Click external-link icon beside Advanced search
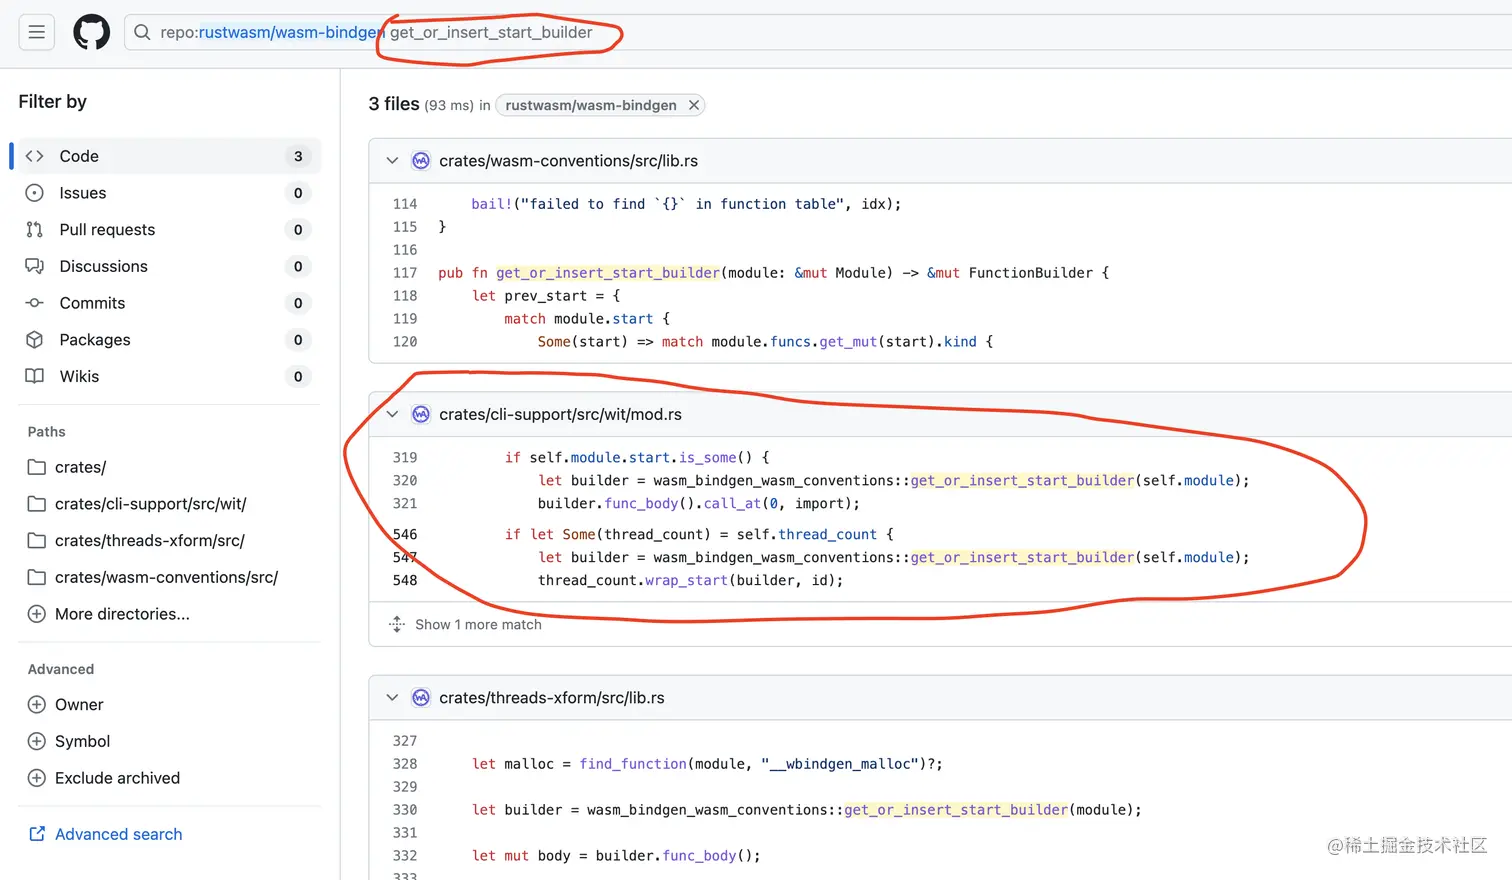 (x=37, y=834)
